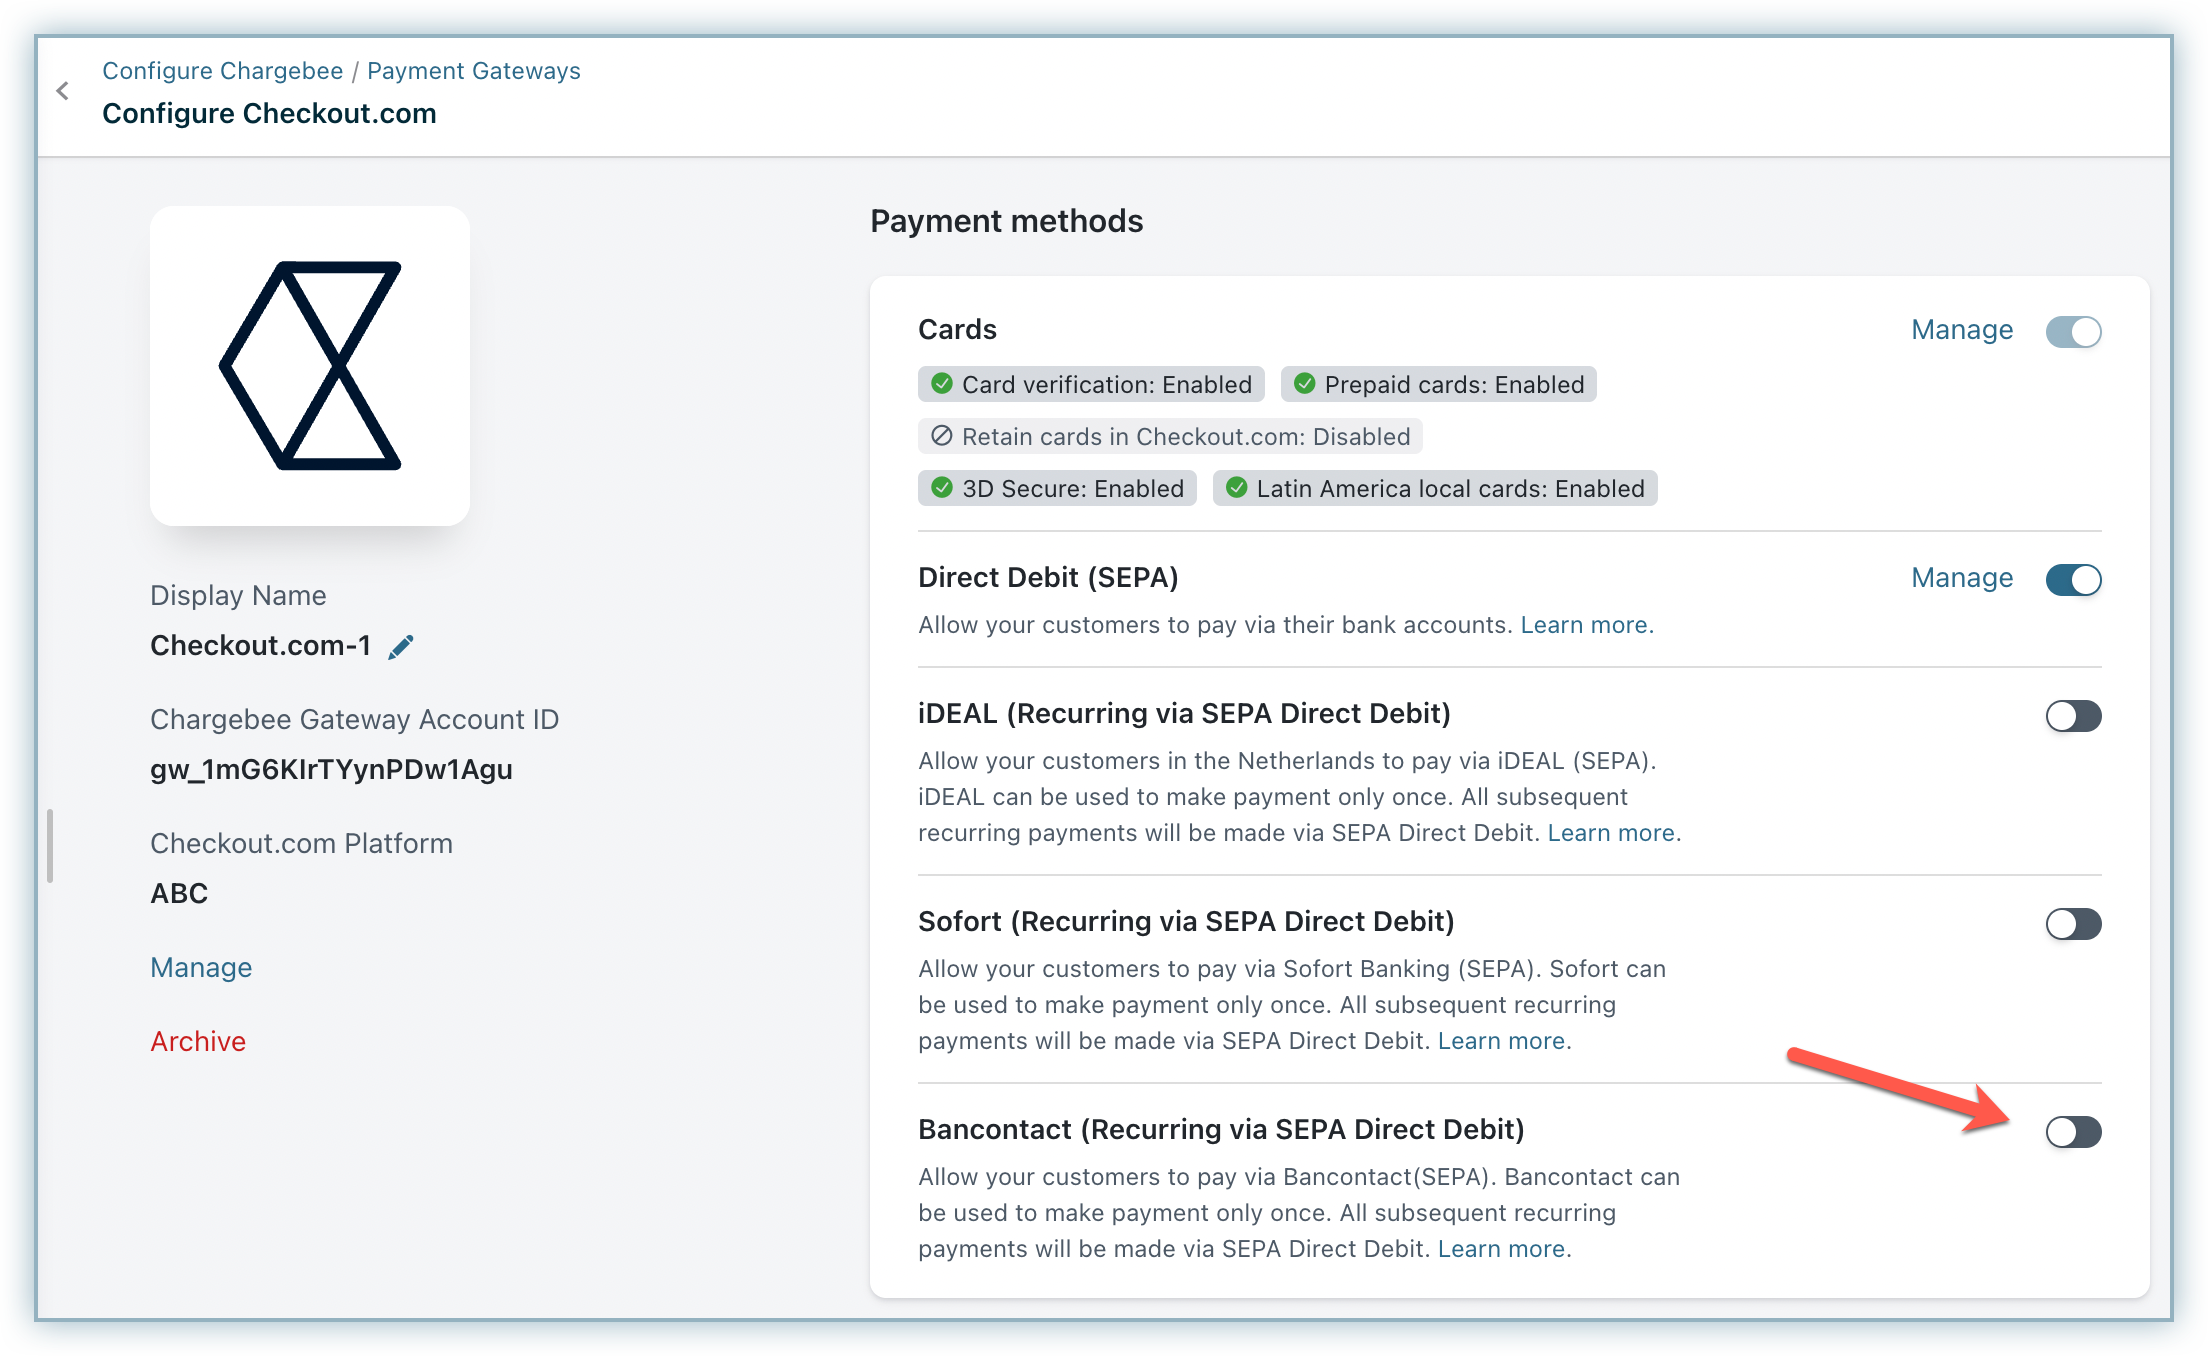This screenshot has width=2208, height=1356.
Task: Toggle the Cards payment method switch
Action: 2073,331
